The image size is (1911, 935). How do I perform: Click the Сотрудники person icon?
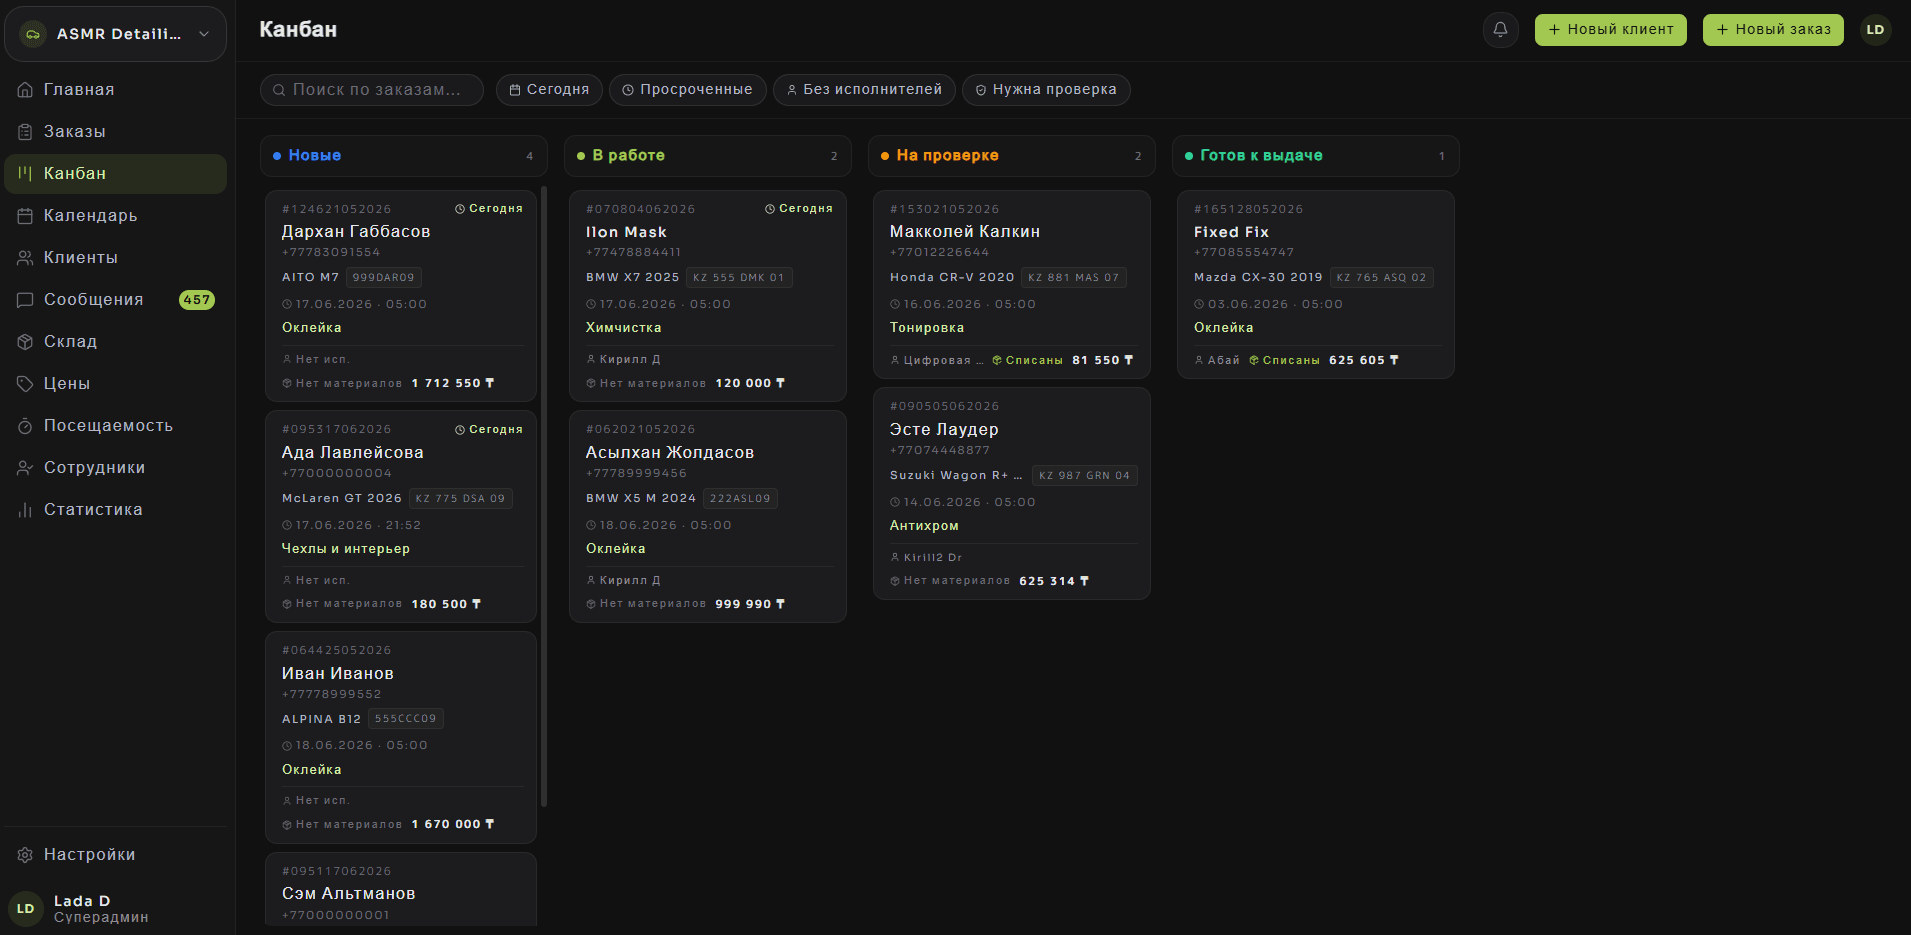pyautogui.click(x=25, y=468)
